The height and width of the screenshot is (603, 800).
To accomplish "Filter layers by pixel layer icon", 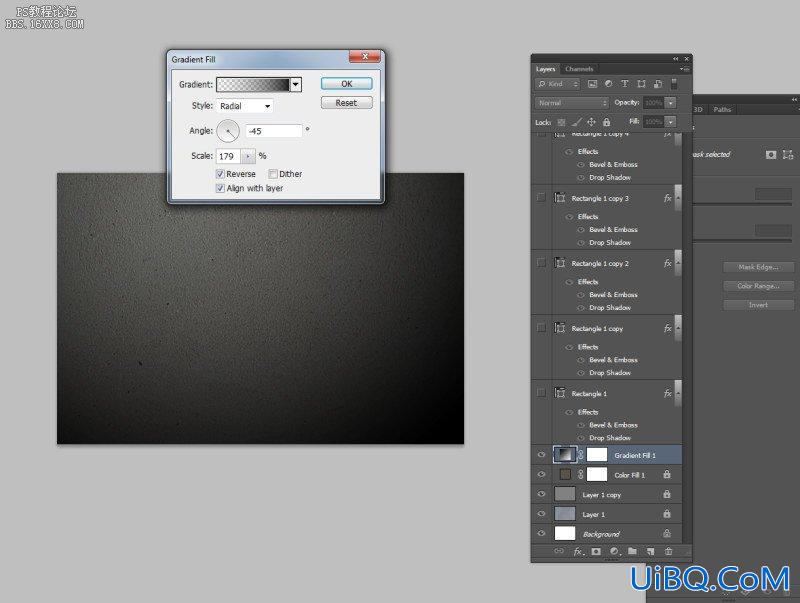I will coord(592,84).
